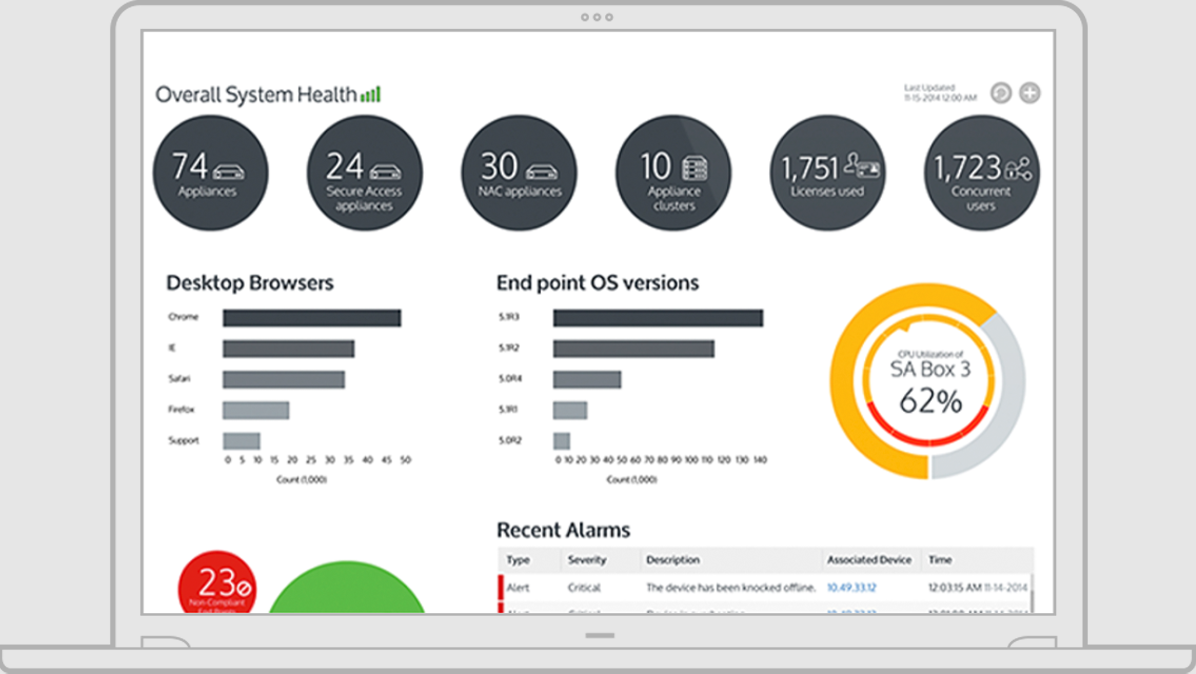Click the green signal bars health icon
This screenshot has width=1196, height=674.
(x=371, y=95)
